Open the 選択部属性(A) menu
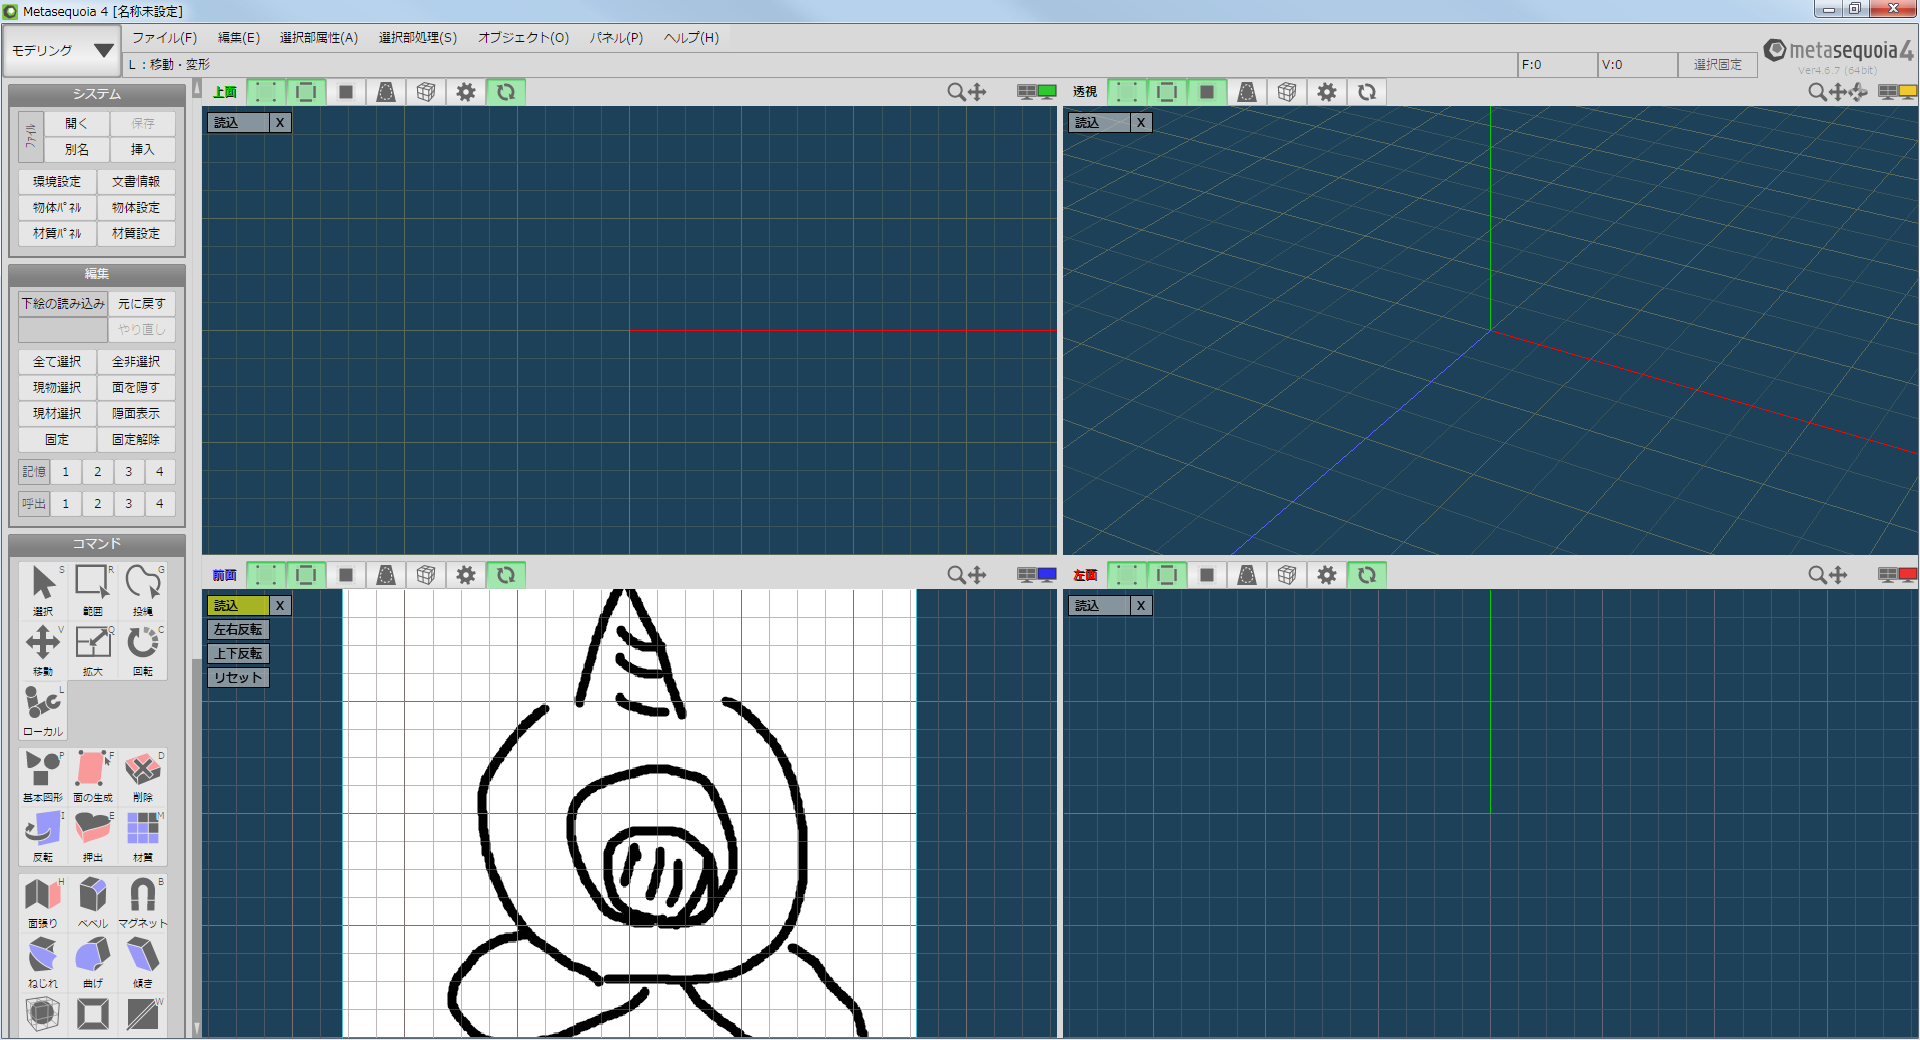 (x=319, y=38)
